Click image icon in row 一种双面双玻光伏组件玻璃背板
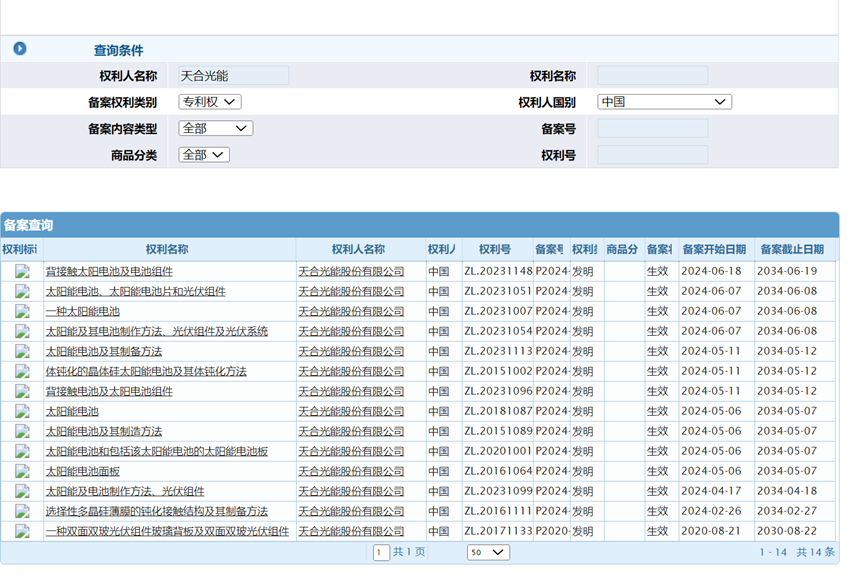 [x=22, y=531]
